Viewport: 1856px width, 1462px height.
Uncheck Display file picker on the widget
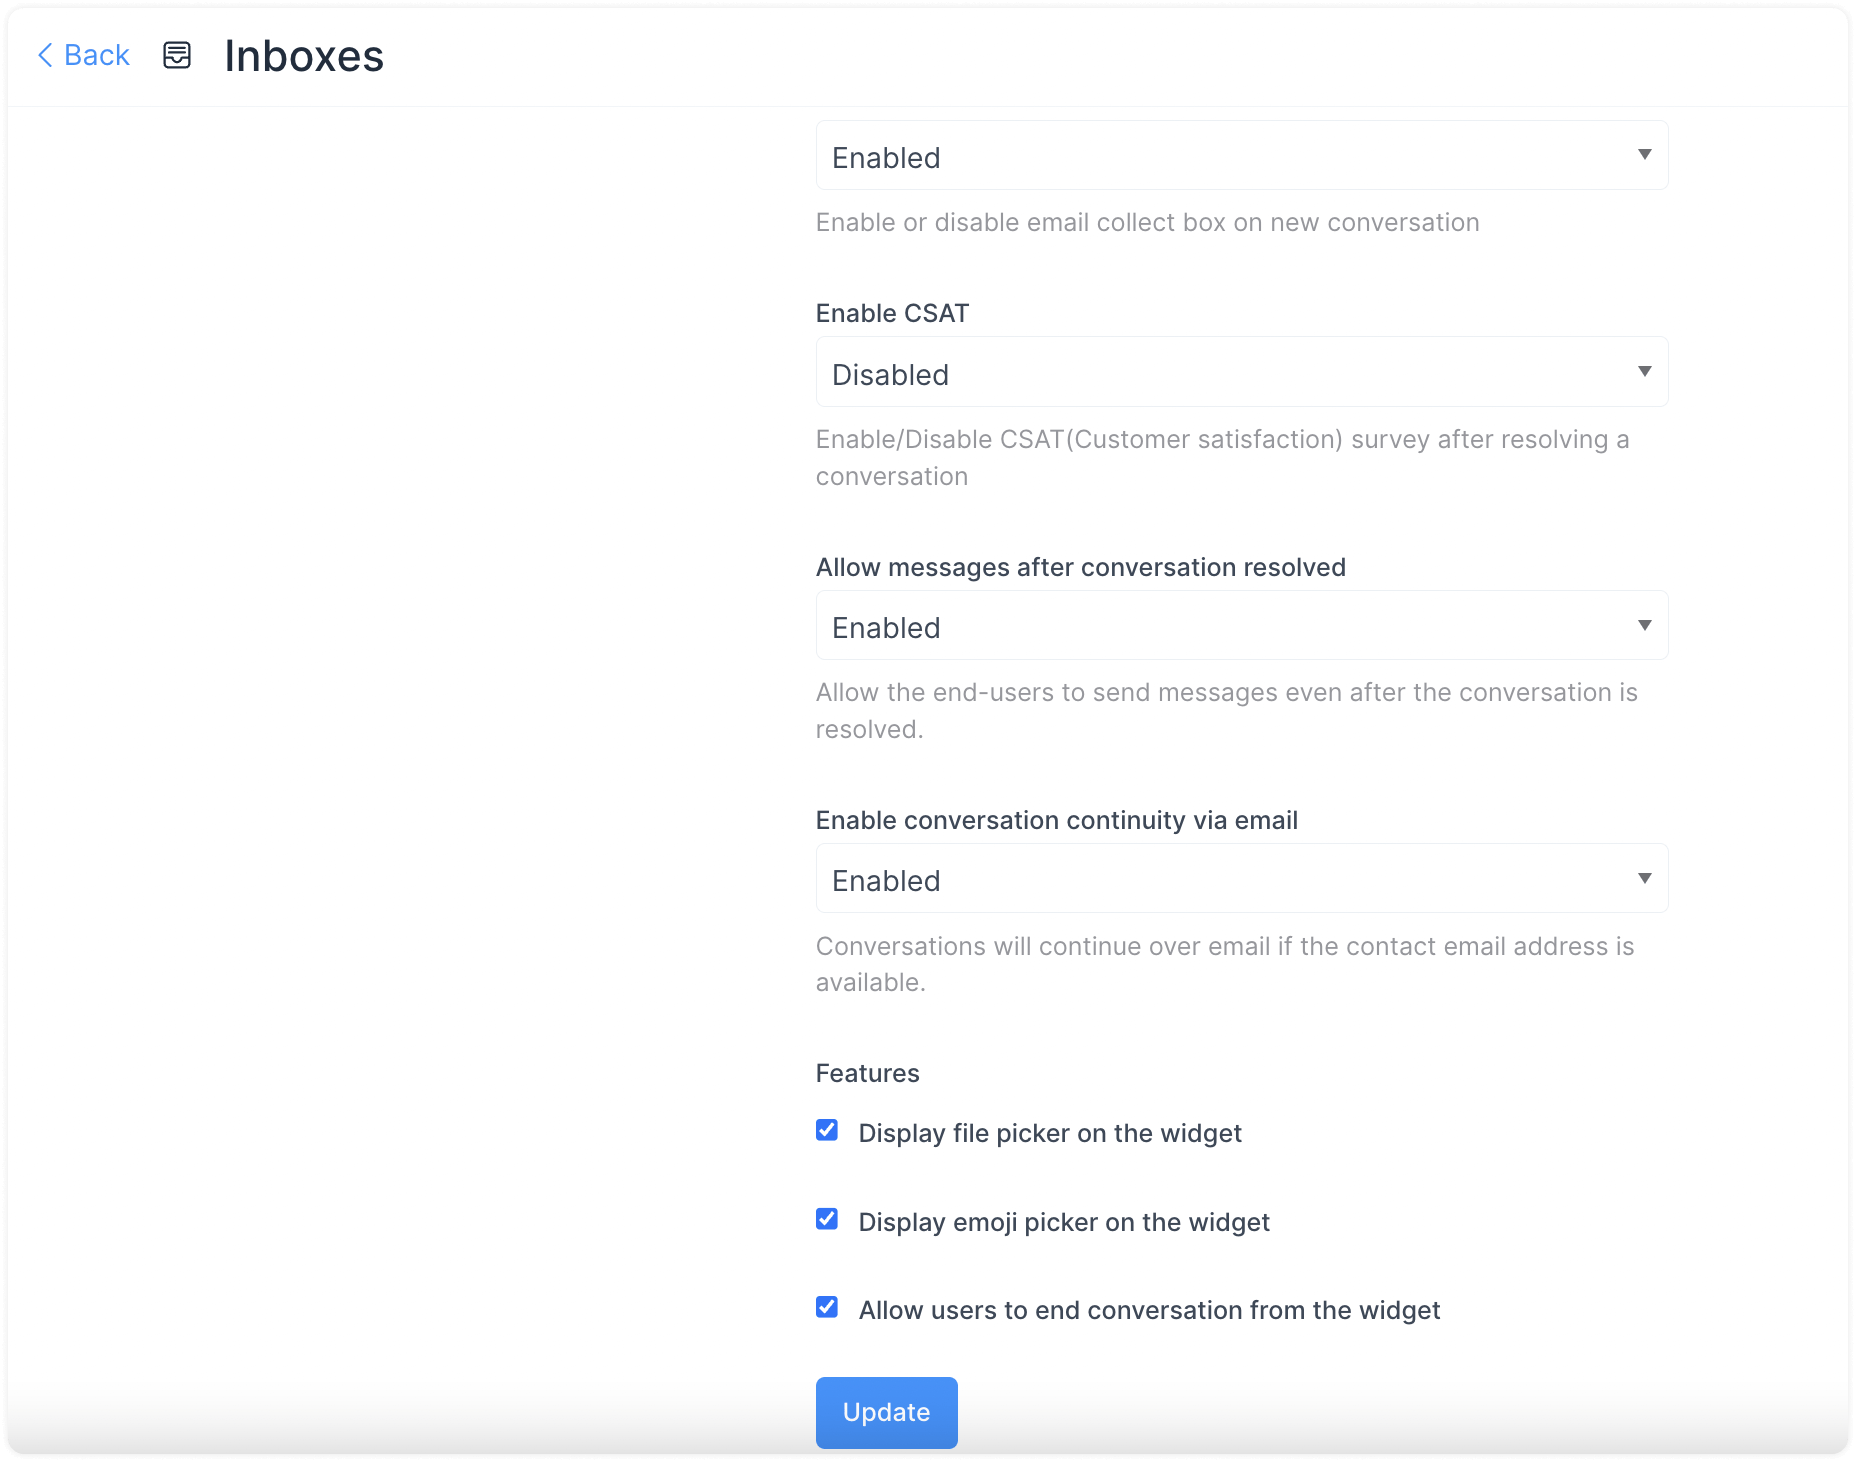pyautogui.click(x=827, y=1131)
